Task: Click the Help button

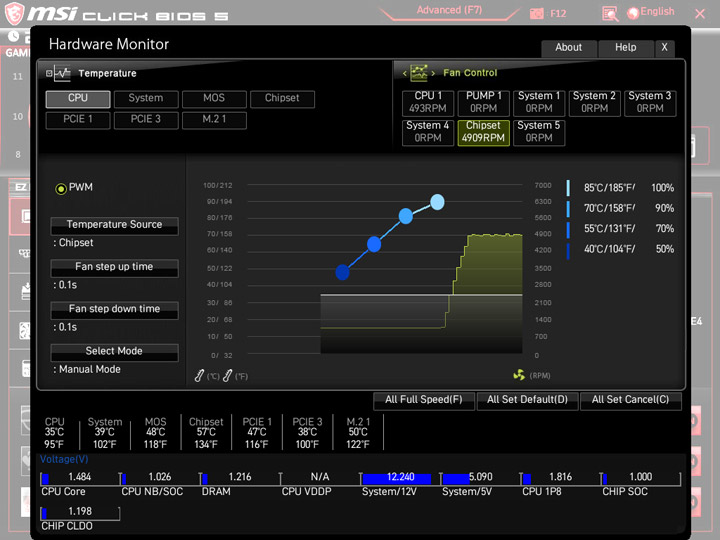Action: [625, 48]
